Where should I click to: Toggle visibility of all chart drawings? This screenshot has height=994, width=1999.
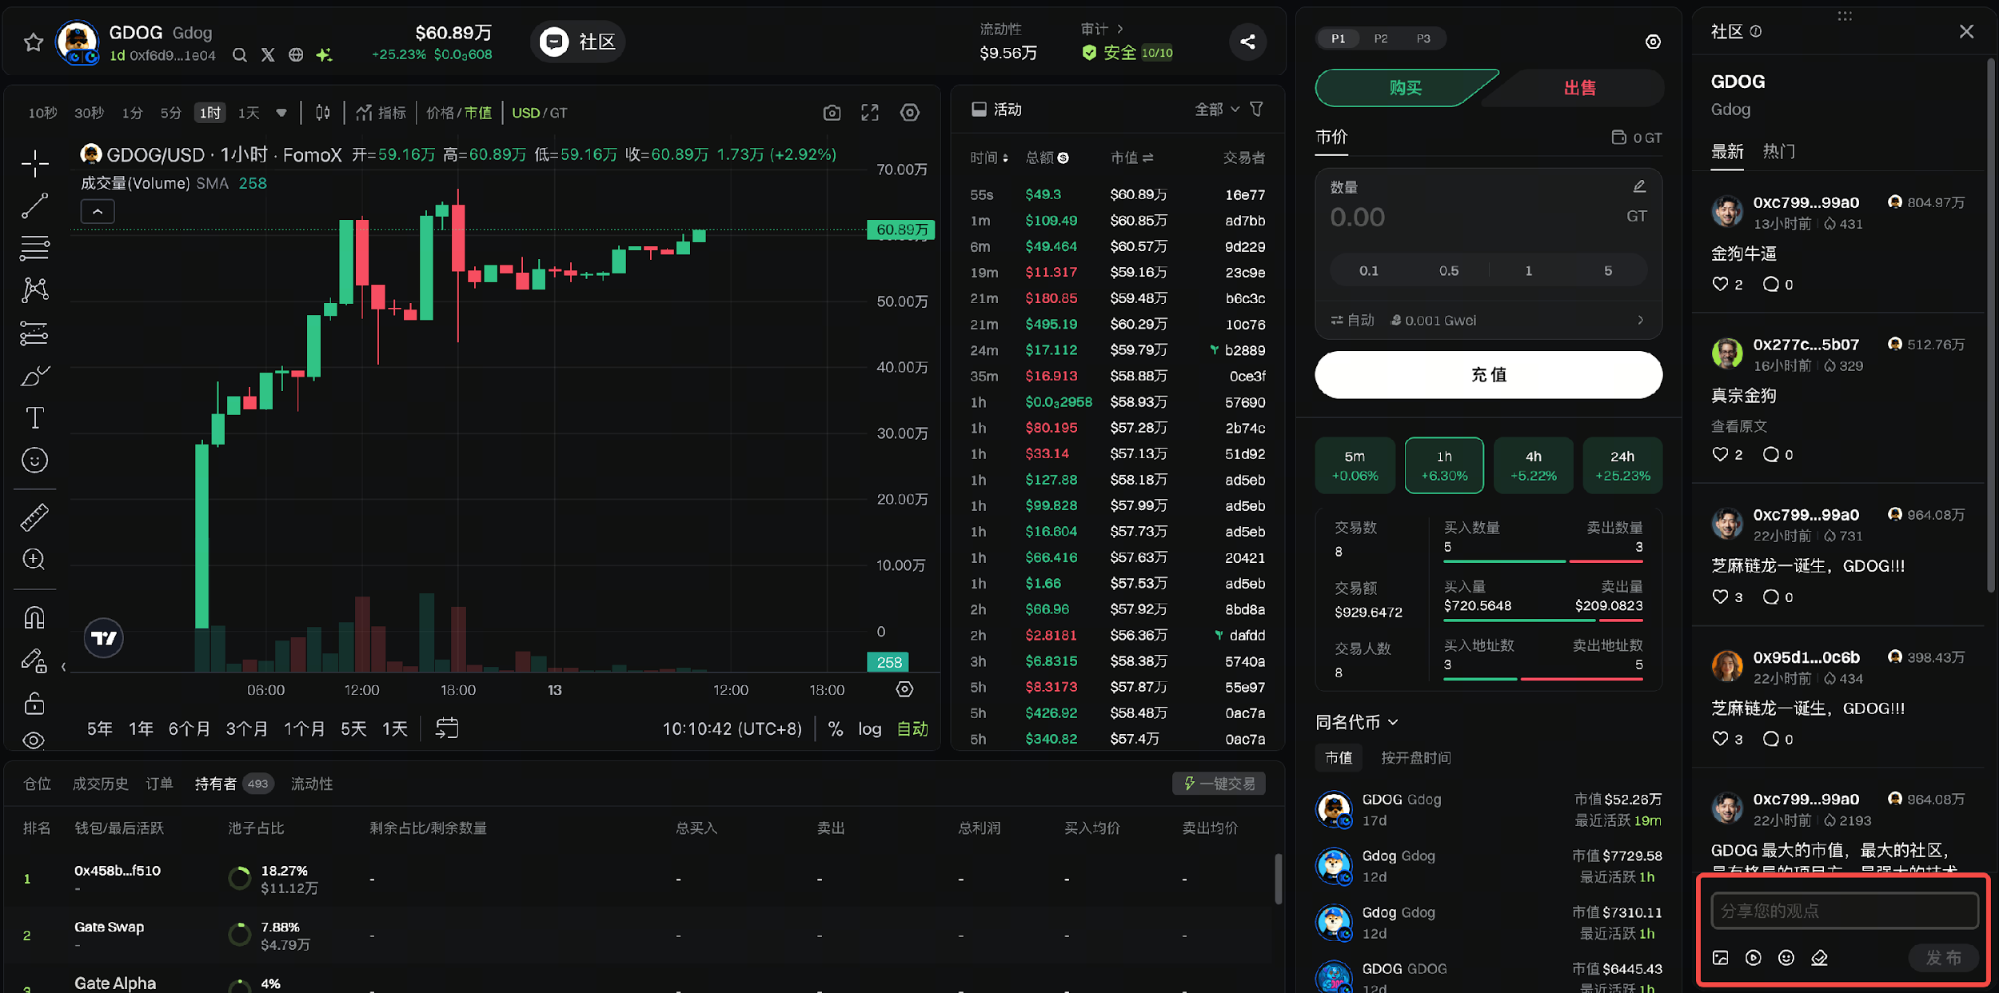tap(35, 741)
